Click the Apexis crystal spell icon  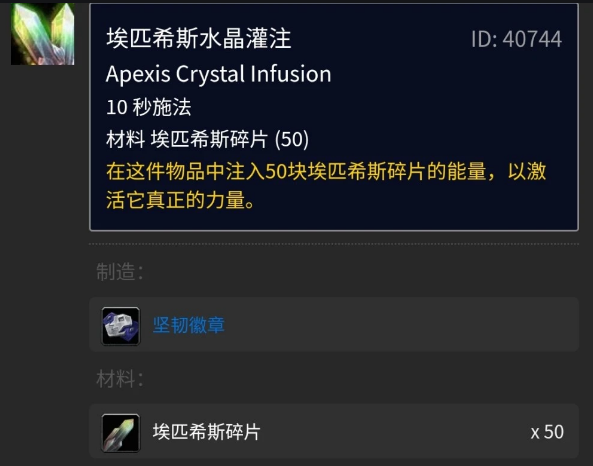click(x=43, y=34)
